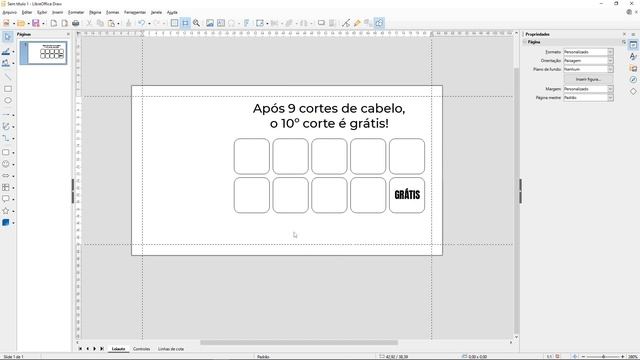This screenshot has height=360, width=640.
Task: Open the Shapes sidebar deck
Action: pyautogui.click(x=633, y=91)
